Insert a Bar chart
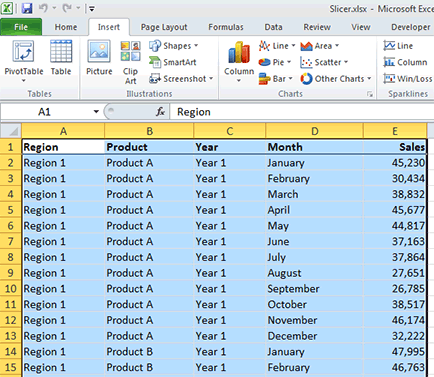Screen dimensions: 434x377 pos(276,79)
